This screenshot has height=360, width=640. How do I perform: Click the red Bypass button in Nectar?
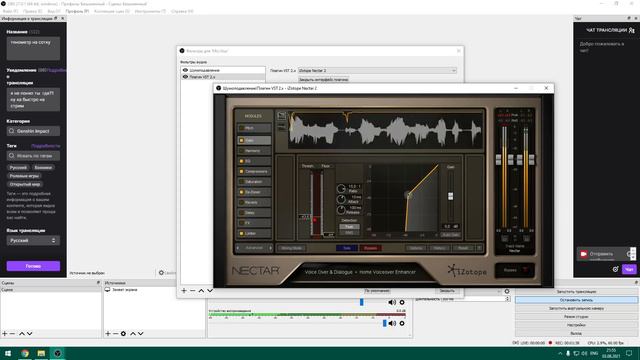click(x=370, y=248)
